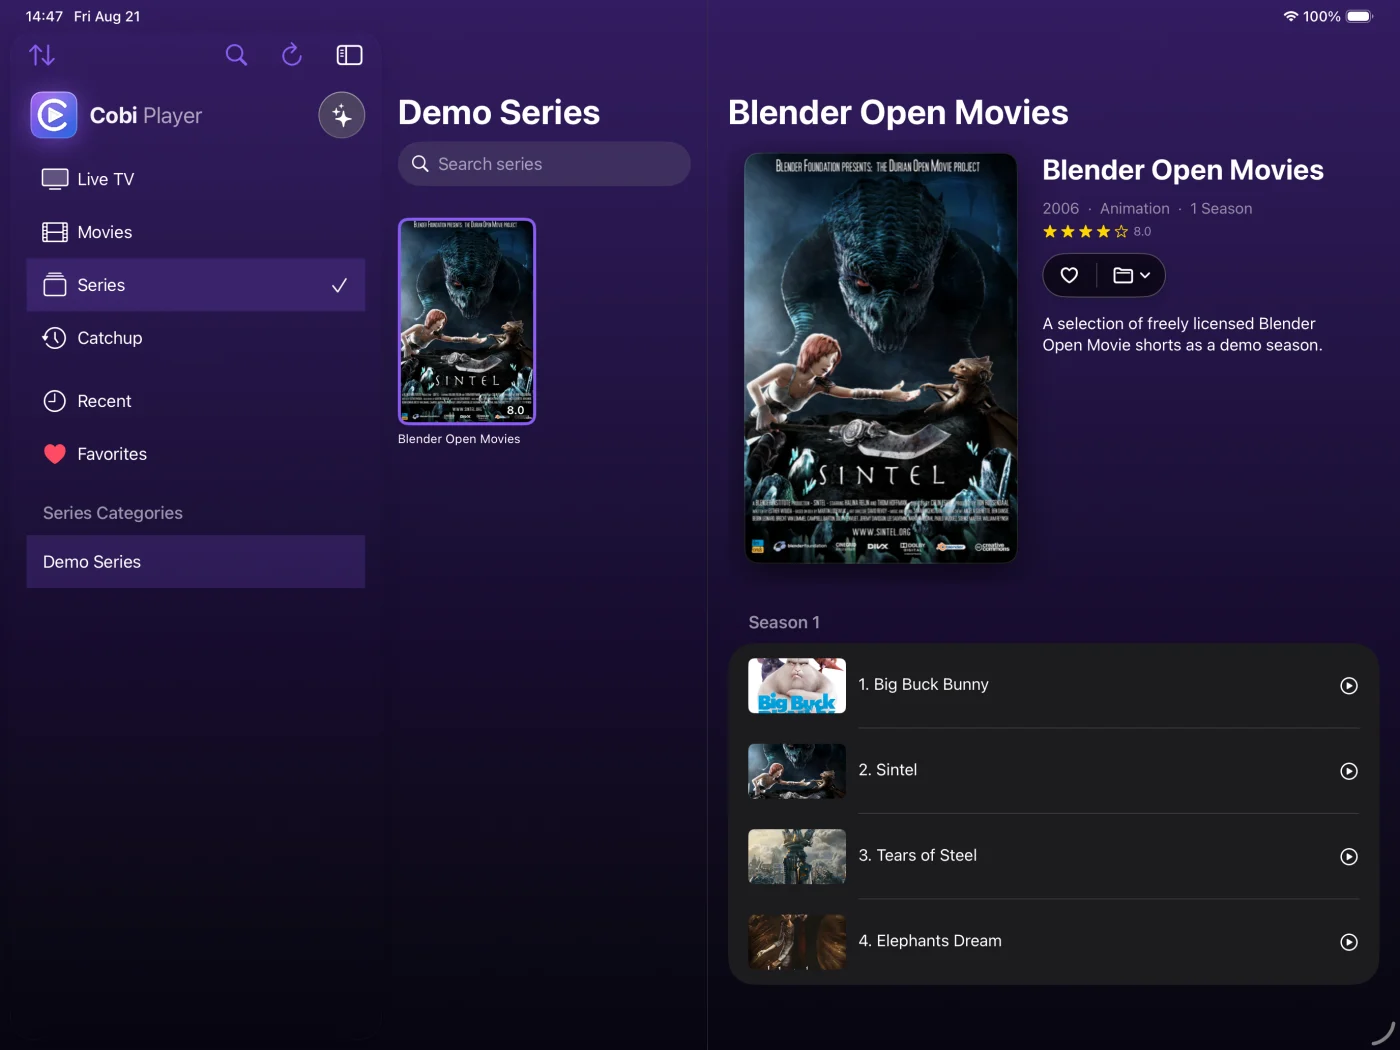The width and height of the screenshot is (1400, 1050).
Task: Tap the 'Blender Open Movies' card caption
Action: pos(459,439)
